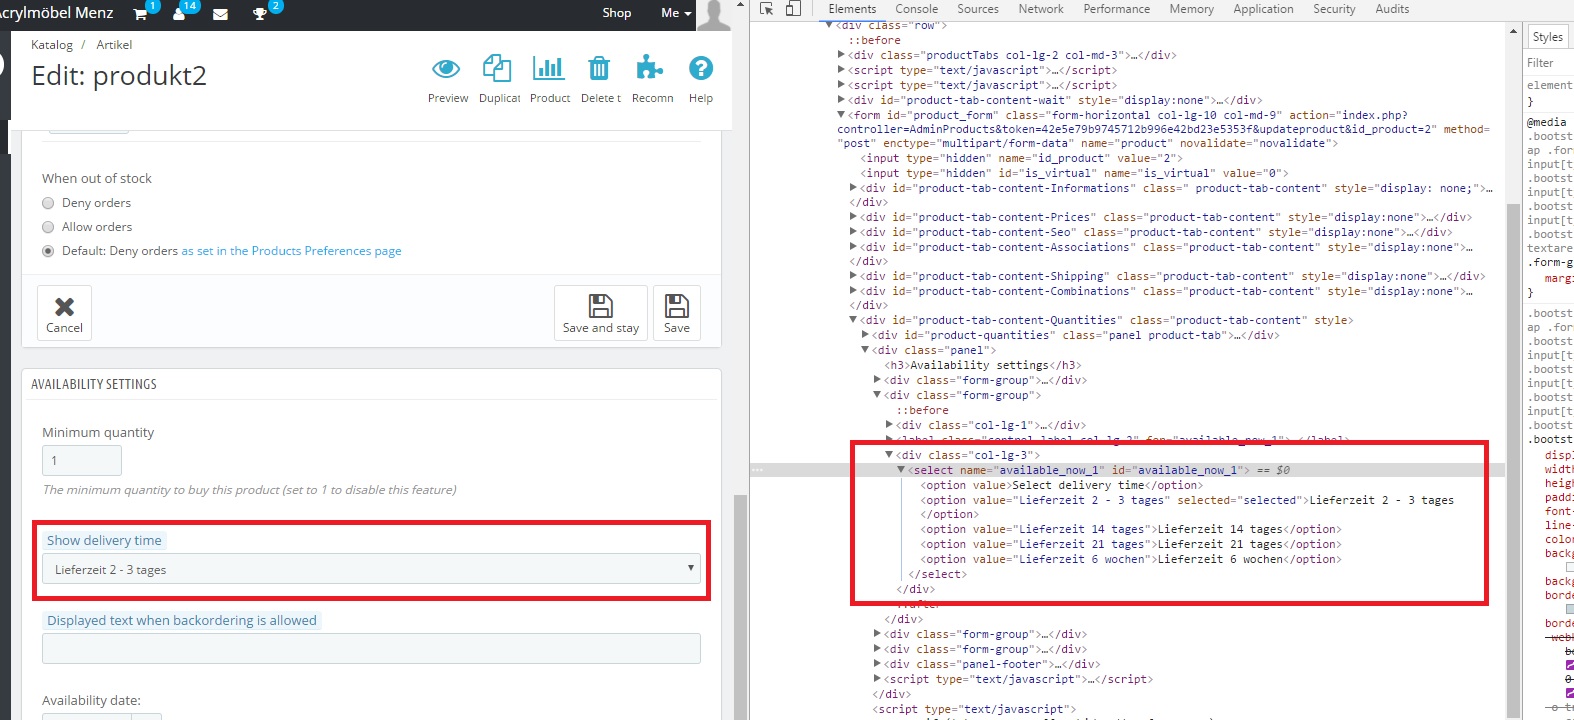Collapse the product-tab-content-Quantities div
Viewport: 1574px width, 720px height.
(853, 320)
